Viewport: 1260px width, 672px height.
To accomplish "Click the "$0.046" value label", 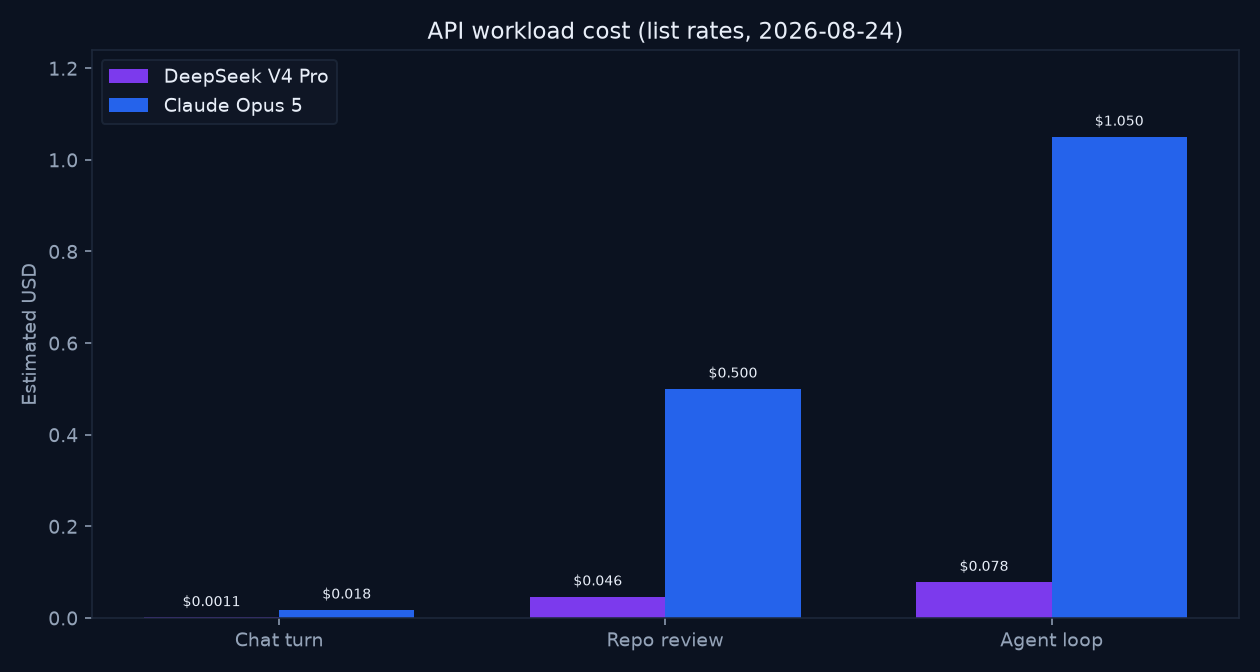I will [598, 581].
